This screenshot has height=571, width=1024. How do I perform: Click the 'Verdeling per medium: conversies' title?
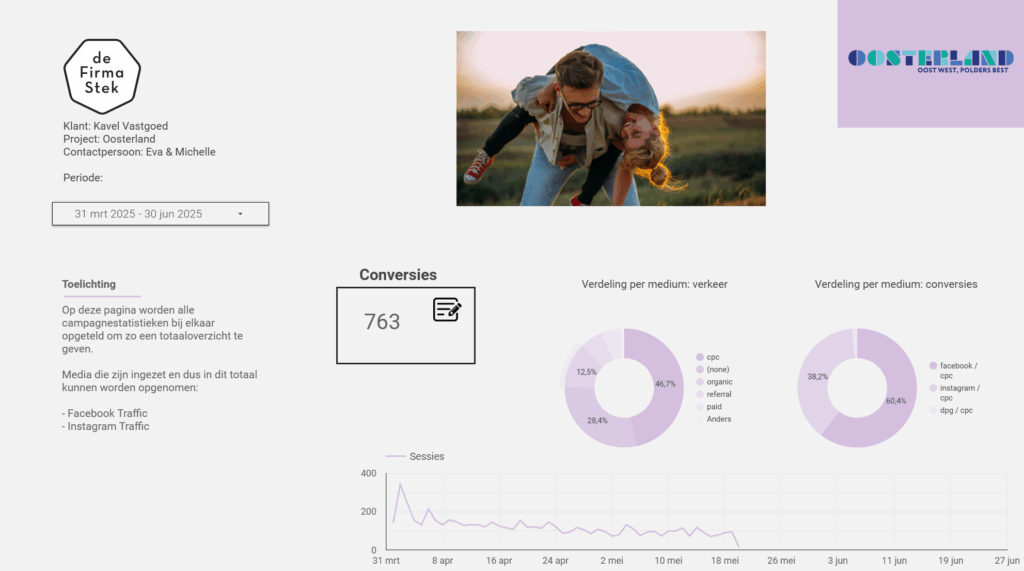point(896,284)
